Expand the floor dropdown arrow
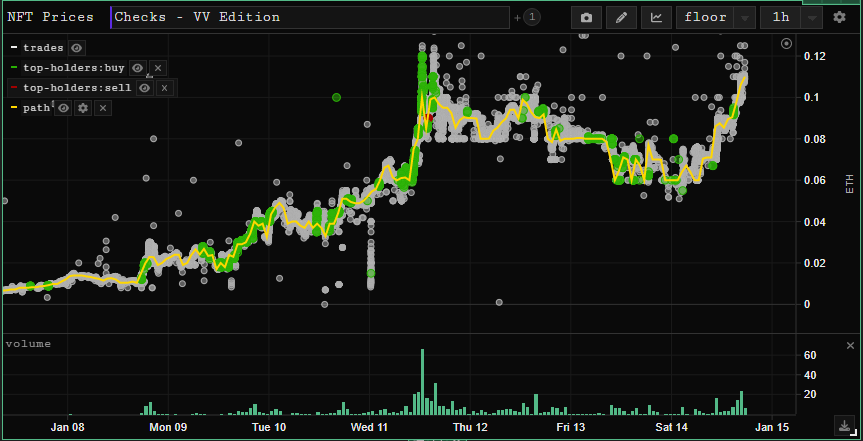 745,18
